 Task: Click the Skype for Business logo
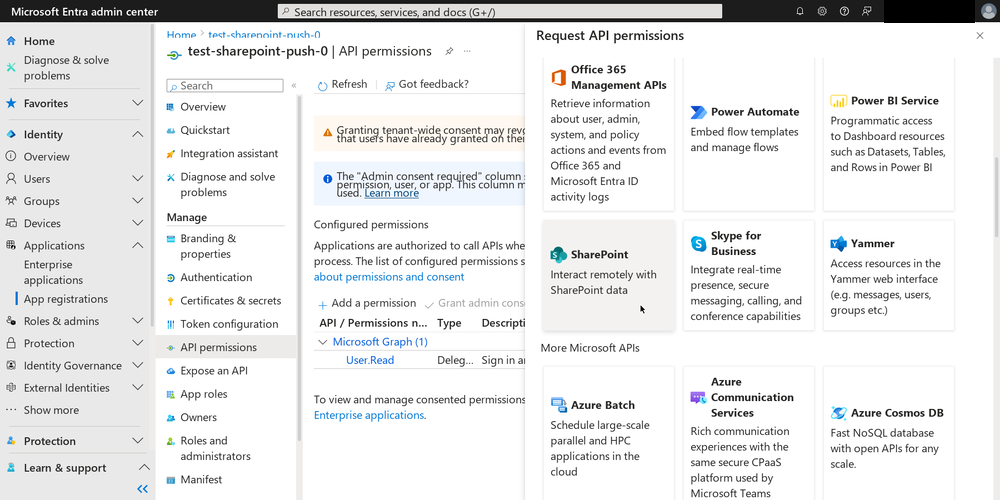(698, 244)
